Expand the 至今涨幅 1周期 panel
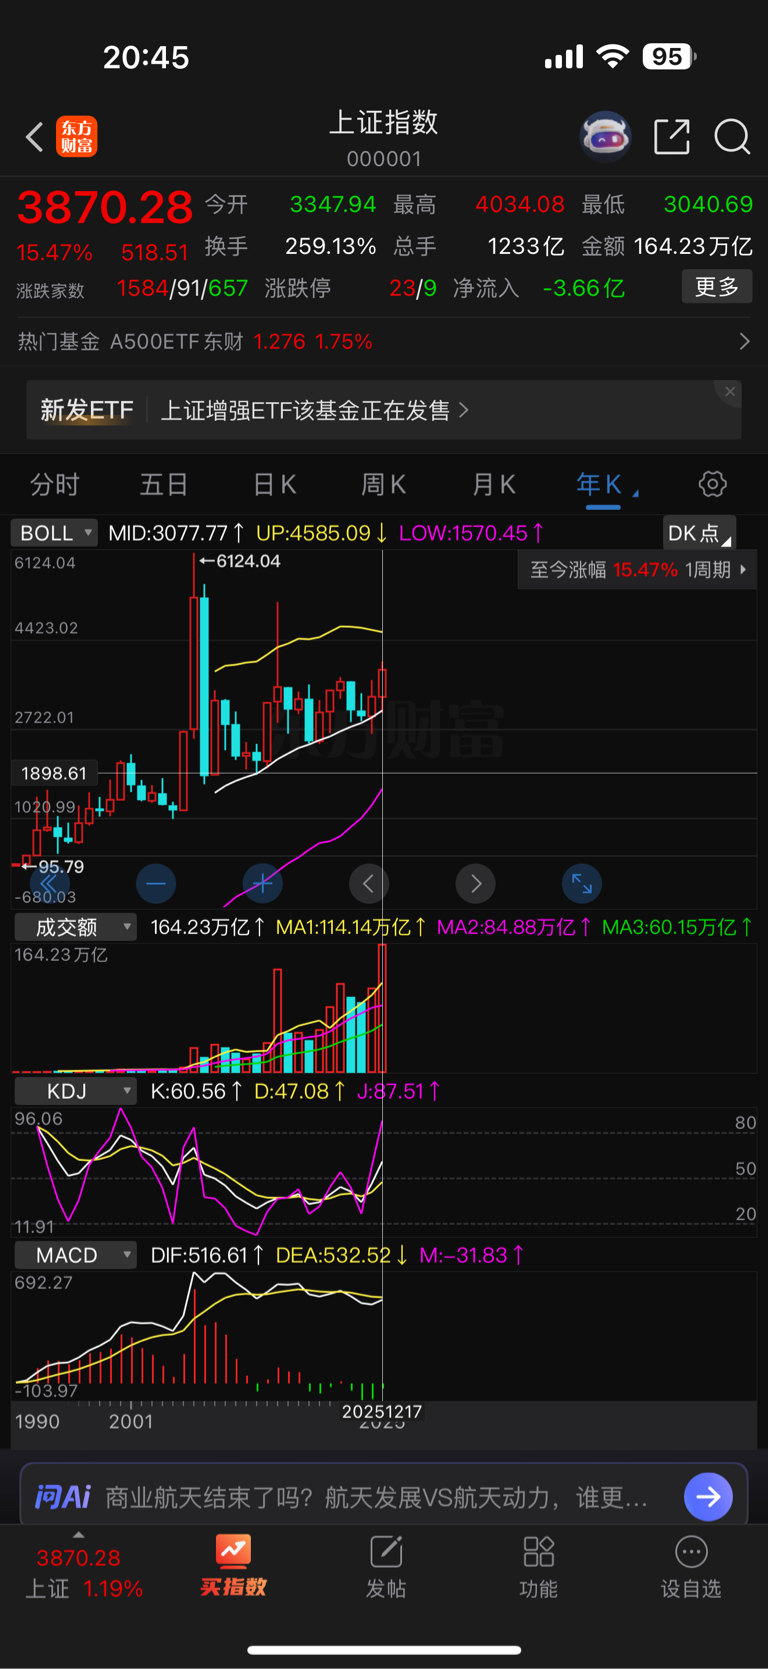This screenshot has width=768, height=1669. pos(638,570)
